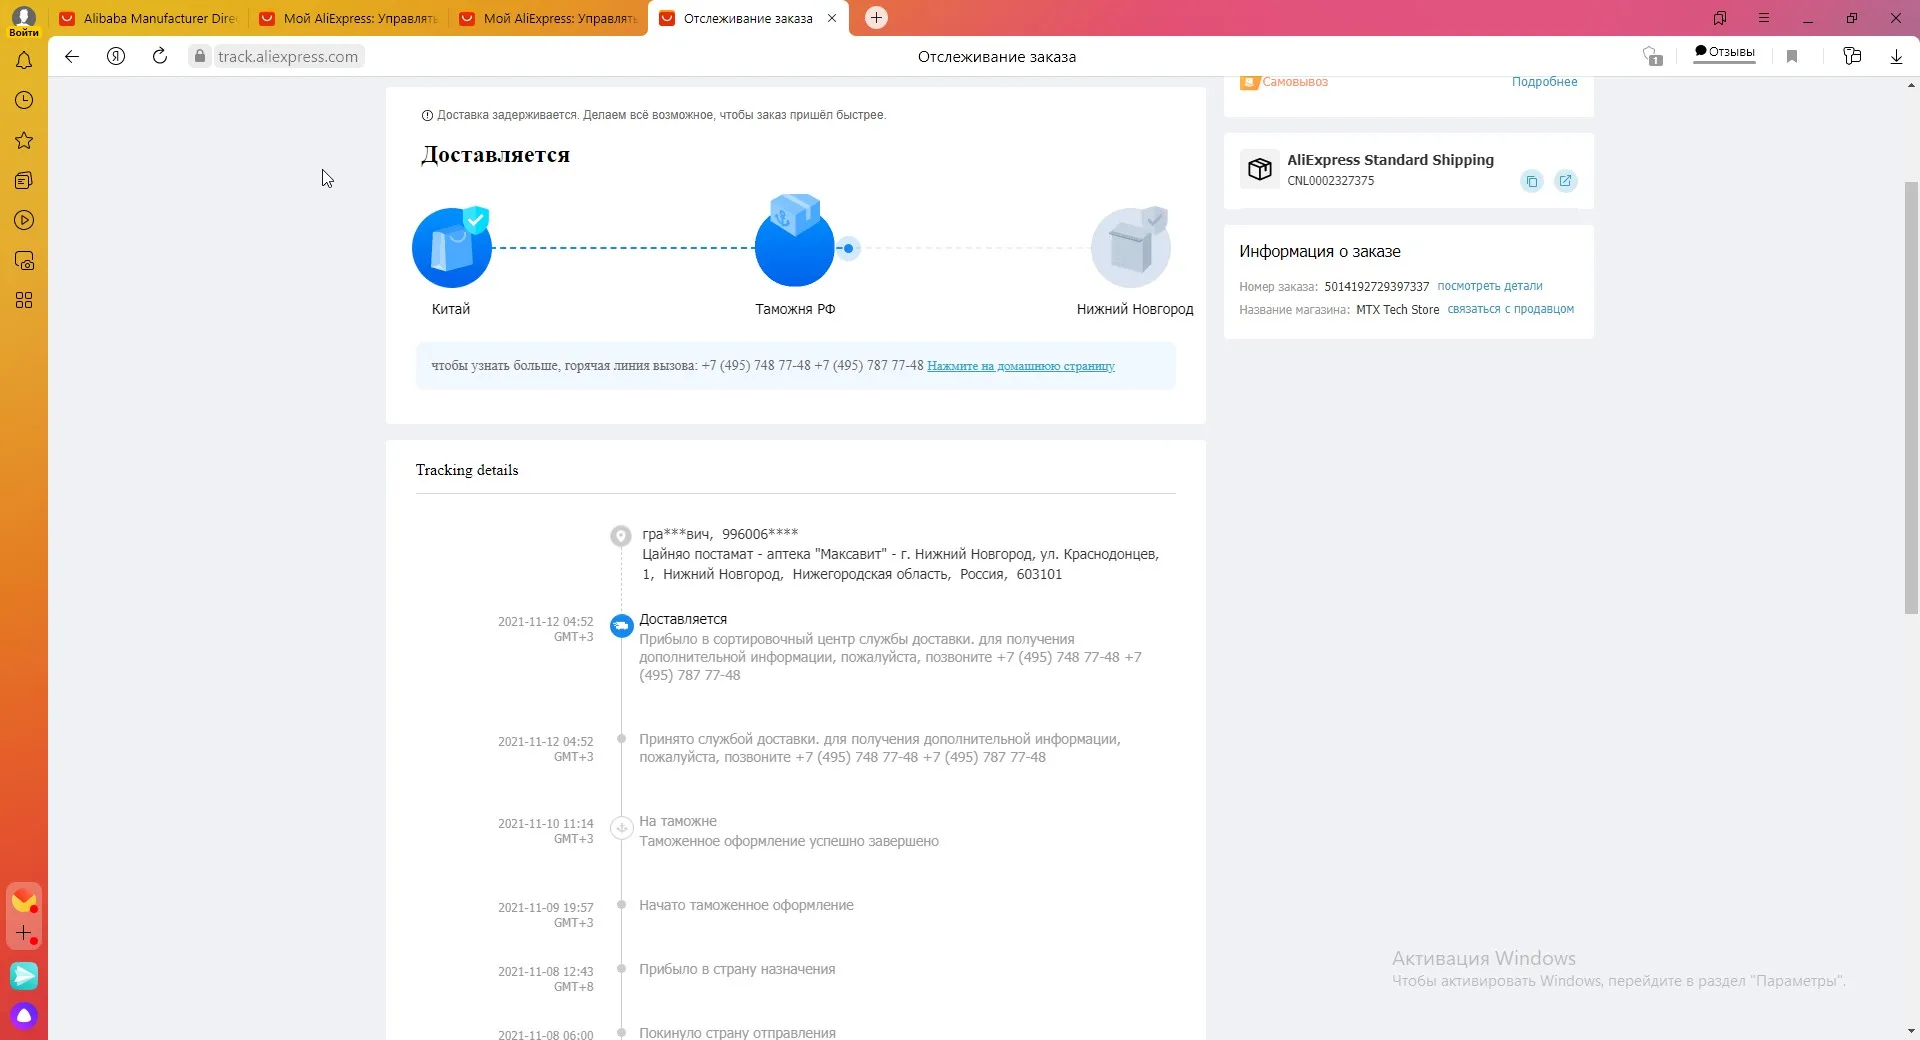Click the Китай shipping stage icon
The width and height of the screenshot is (1920, 1040).
click(x=452, y=247)
